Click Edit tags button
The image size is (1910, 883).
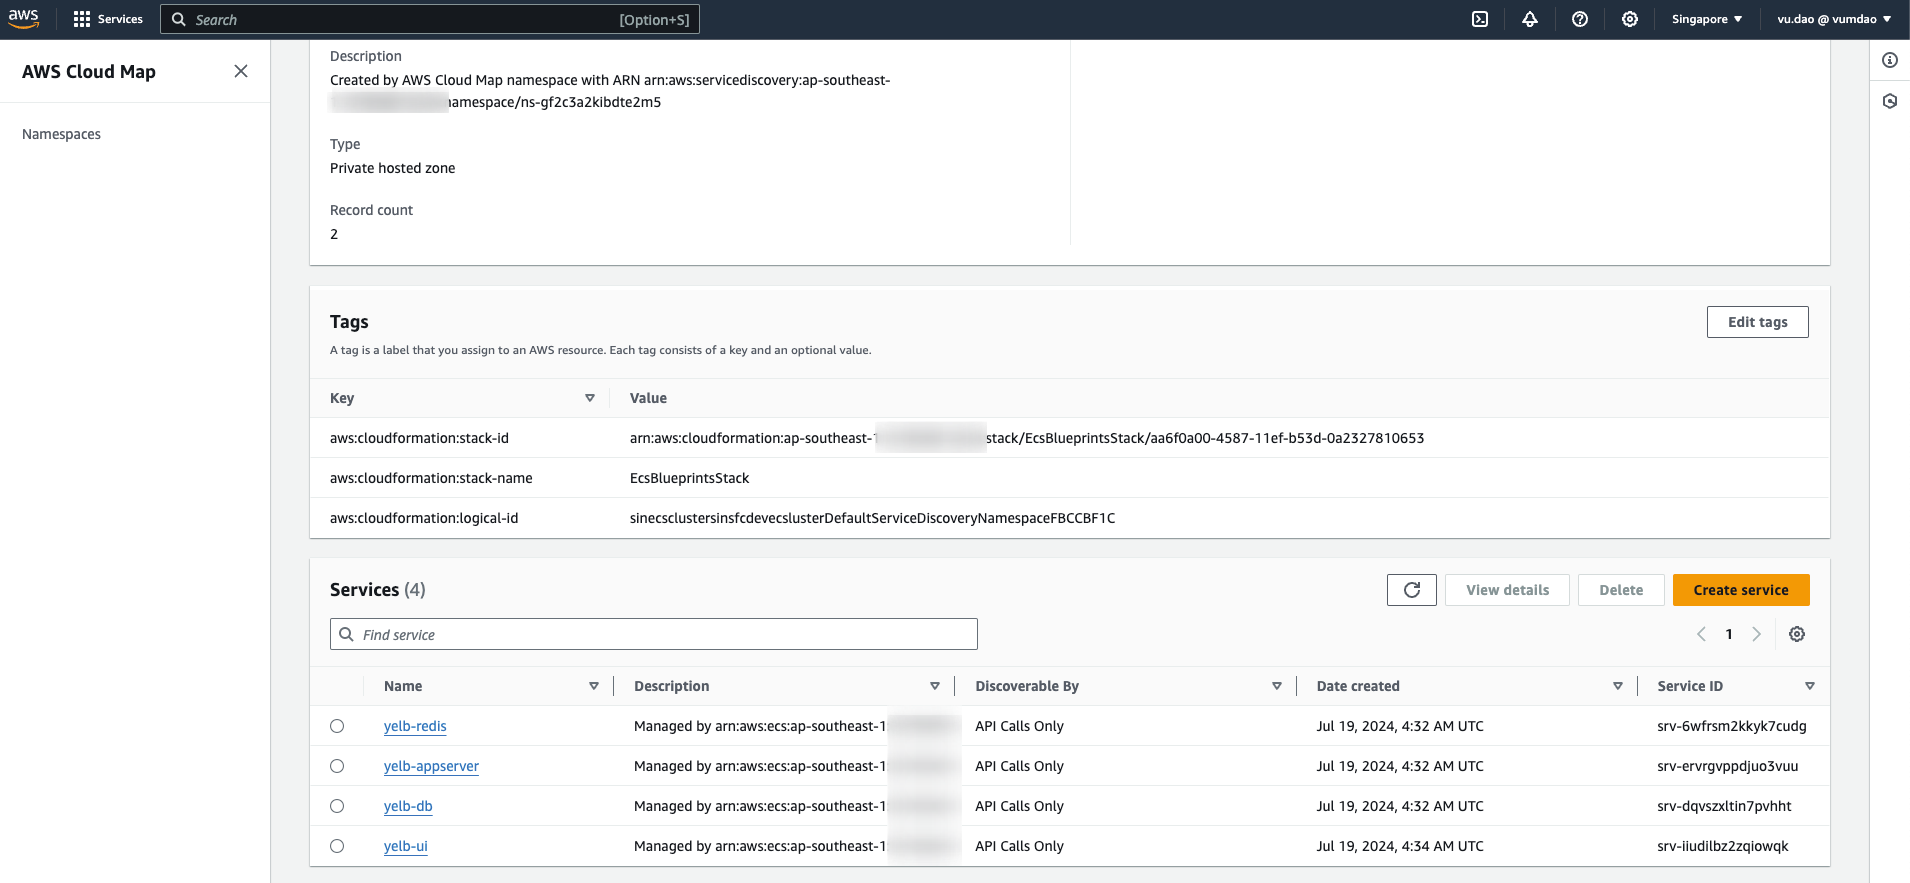coord(1758,322)
